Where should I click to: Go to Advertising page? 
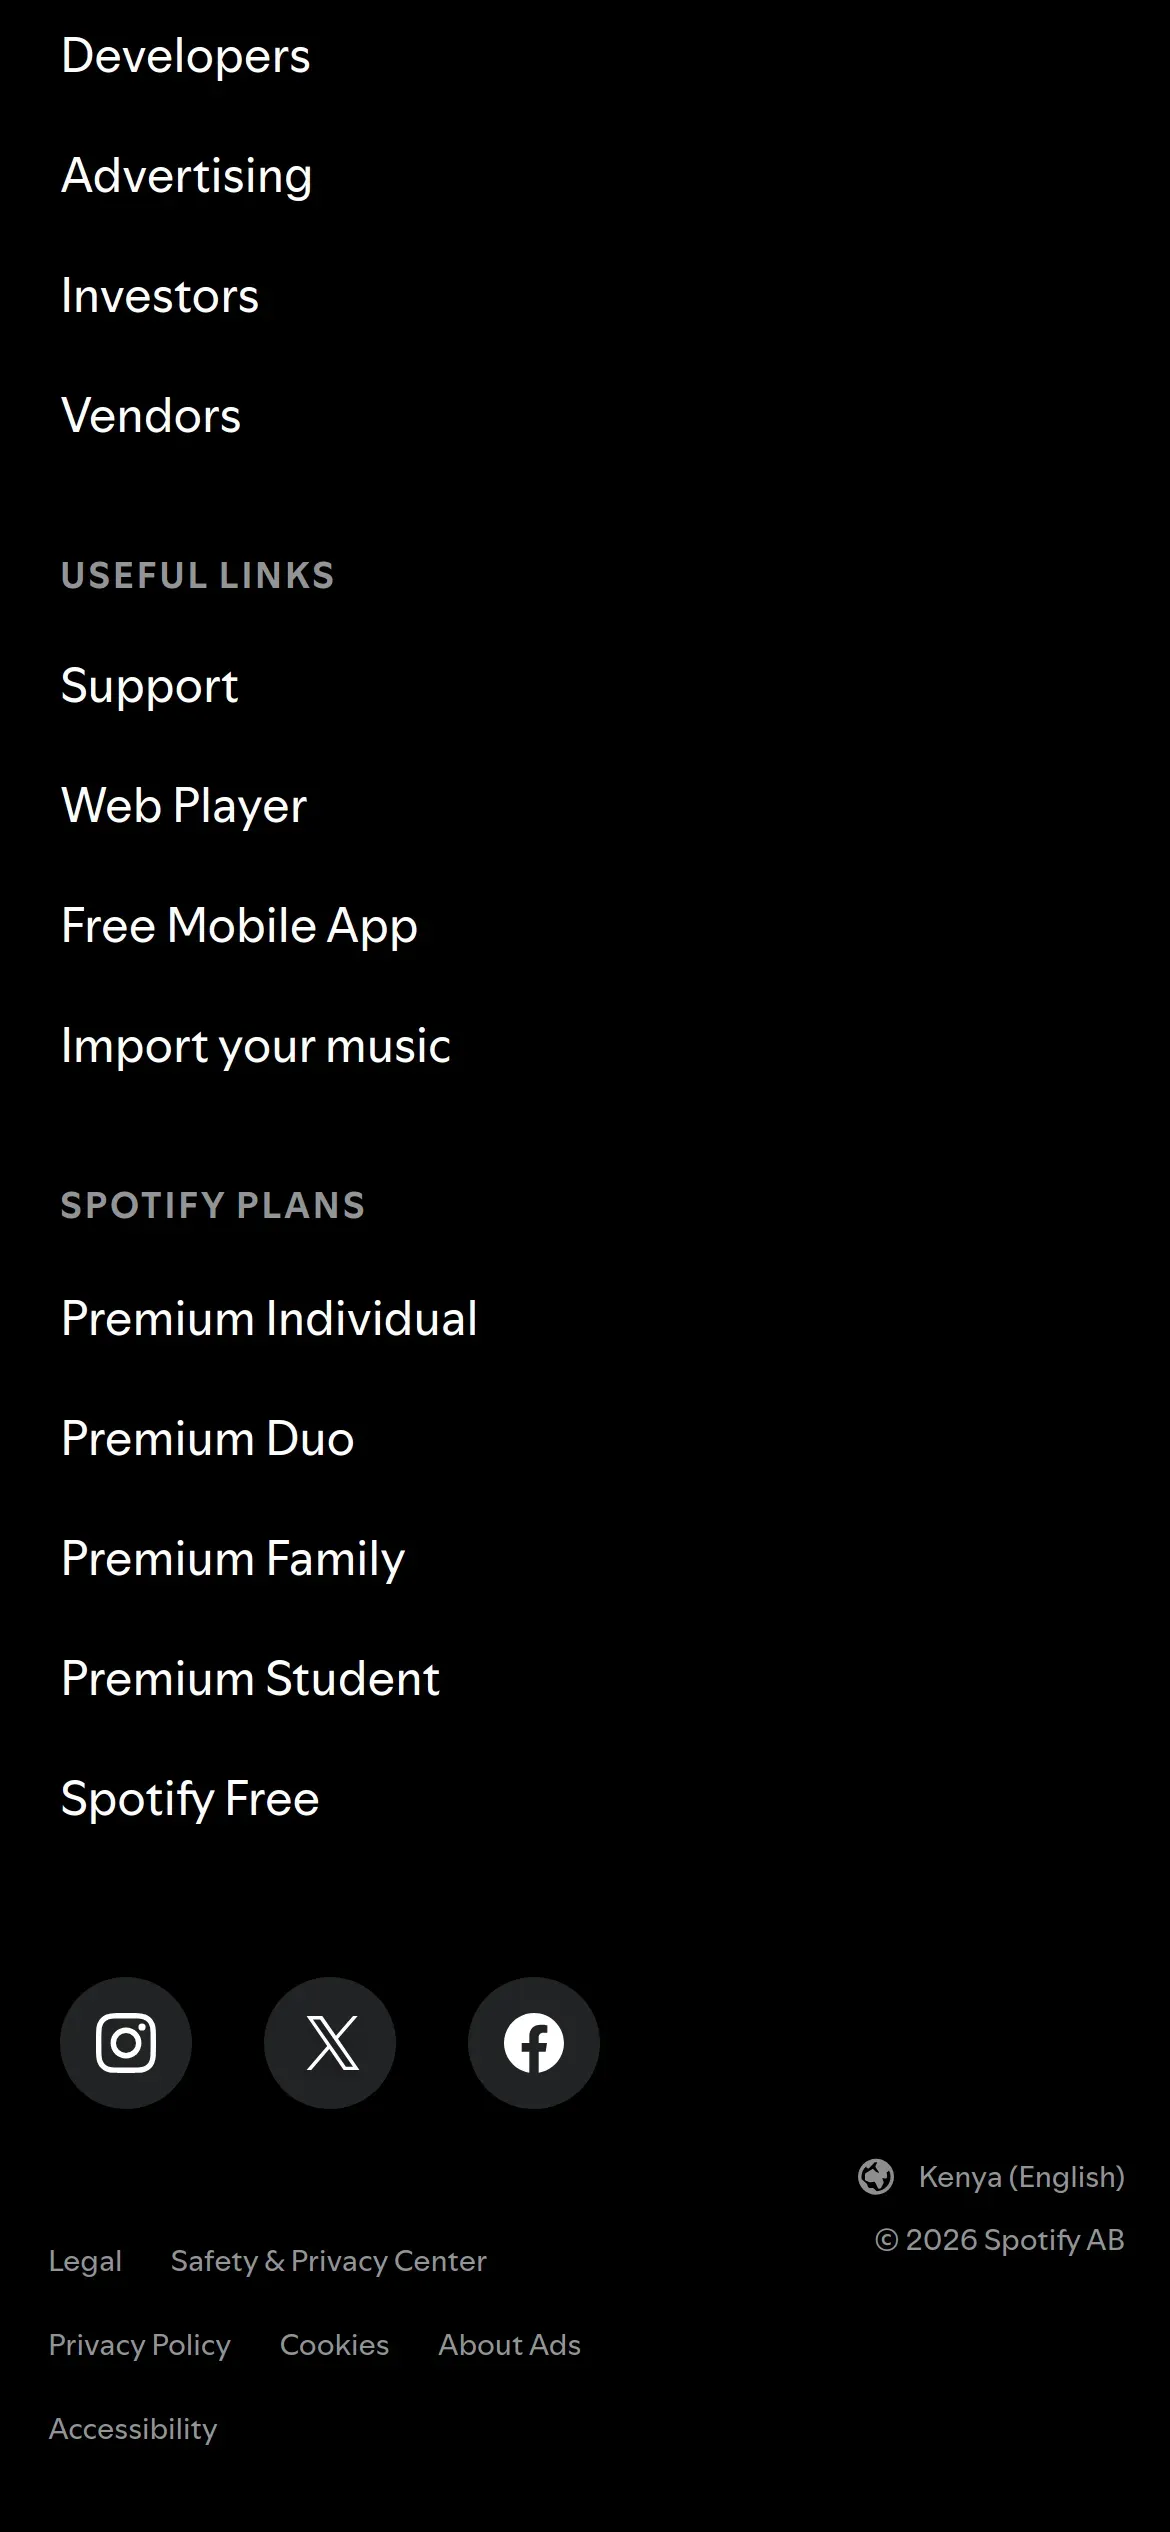tap(187, 176)
